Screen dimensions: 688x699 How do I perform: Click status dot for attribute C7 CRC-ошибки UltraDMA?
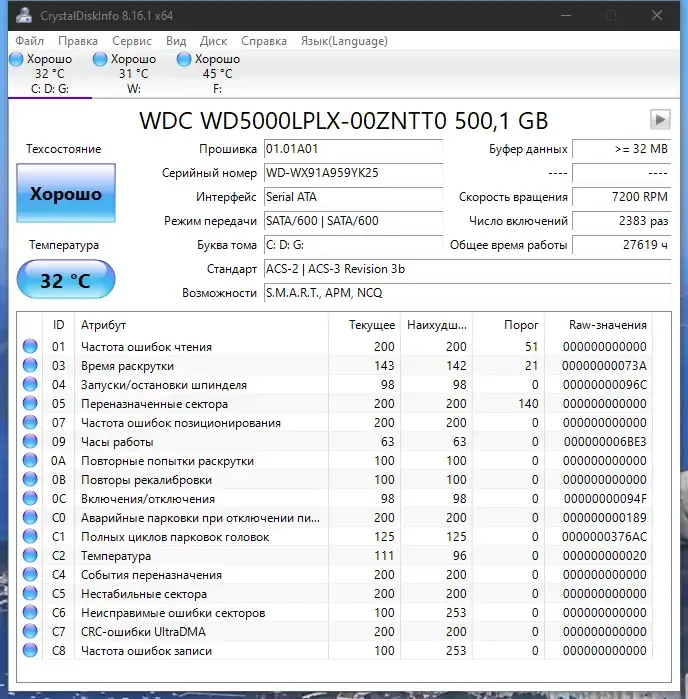tap(30, 631)
